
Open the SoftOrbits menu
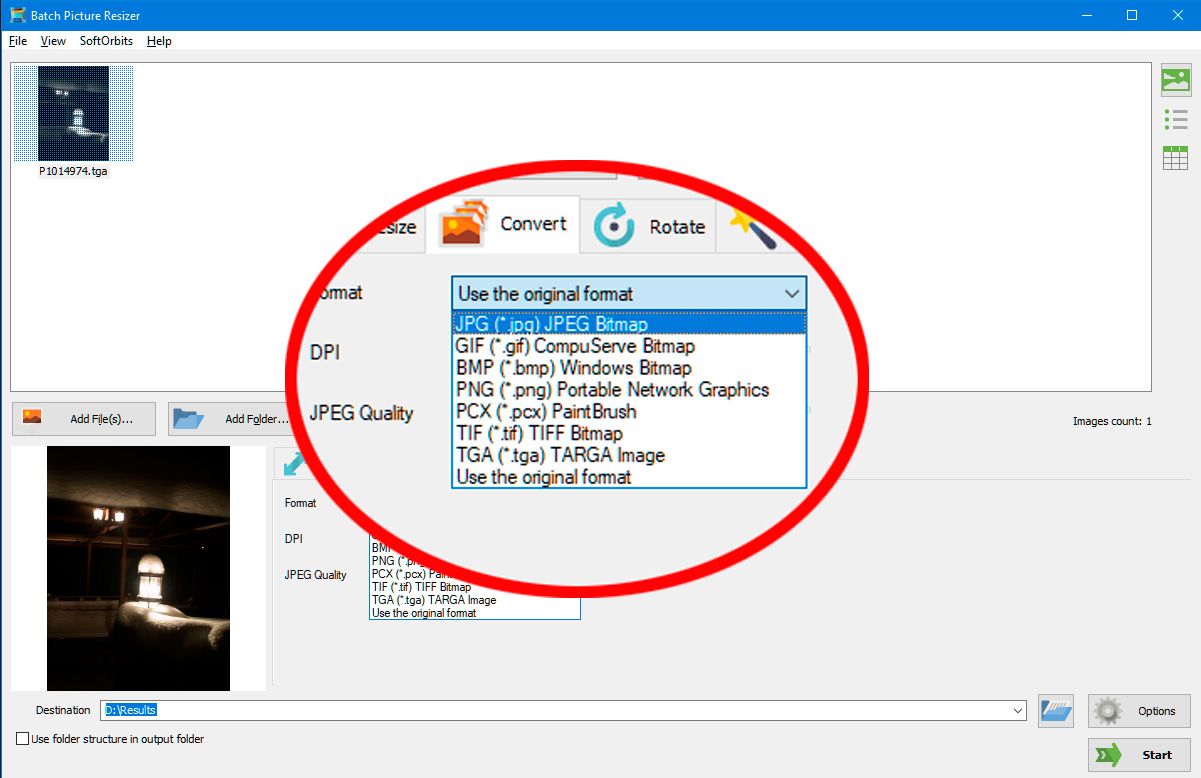click(106, 41)
